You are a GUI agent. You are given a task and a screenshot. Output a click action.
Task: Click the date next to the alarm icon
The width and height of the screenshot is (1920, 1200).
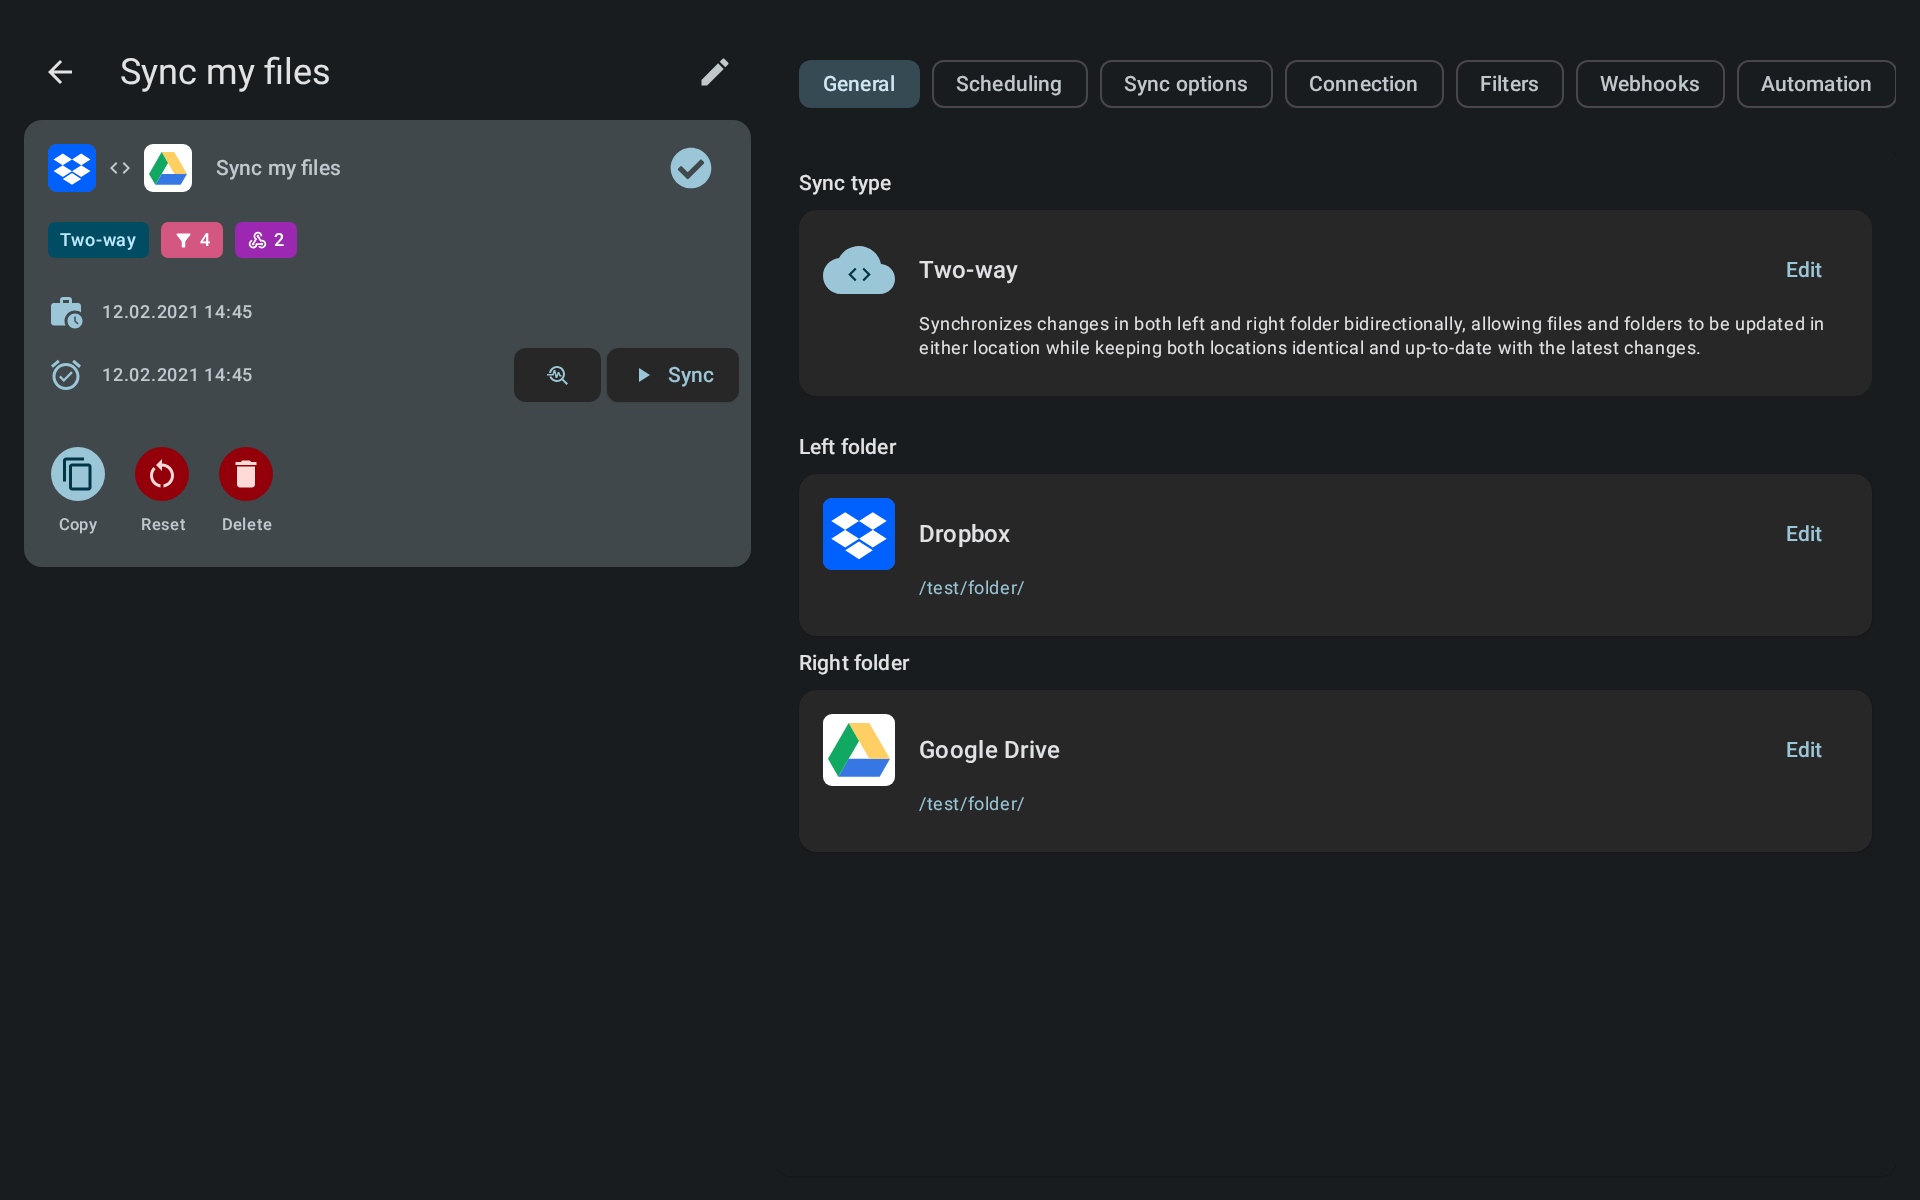177,375
